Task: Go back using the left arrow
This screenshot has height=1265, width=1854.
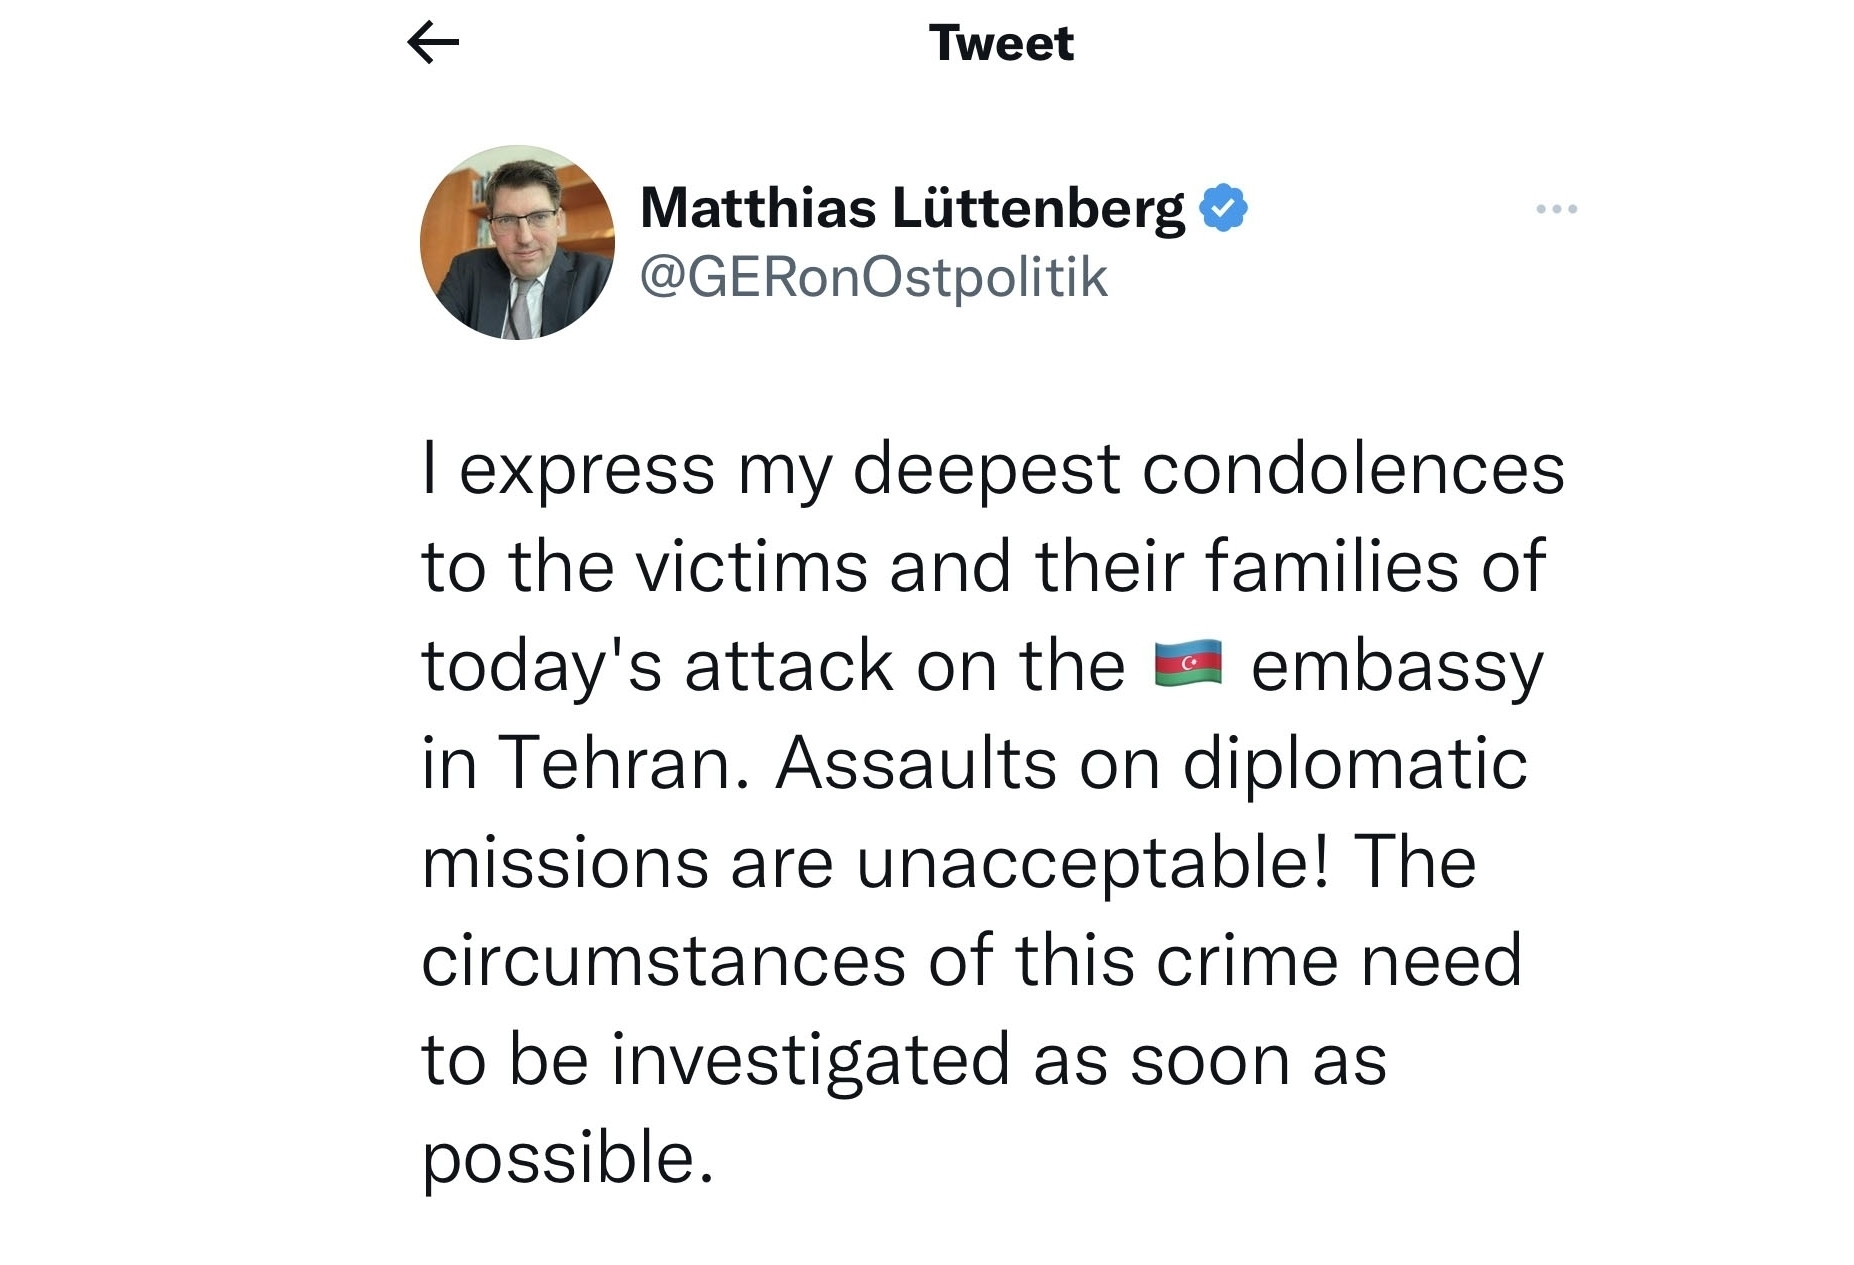Action: 433,43
